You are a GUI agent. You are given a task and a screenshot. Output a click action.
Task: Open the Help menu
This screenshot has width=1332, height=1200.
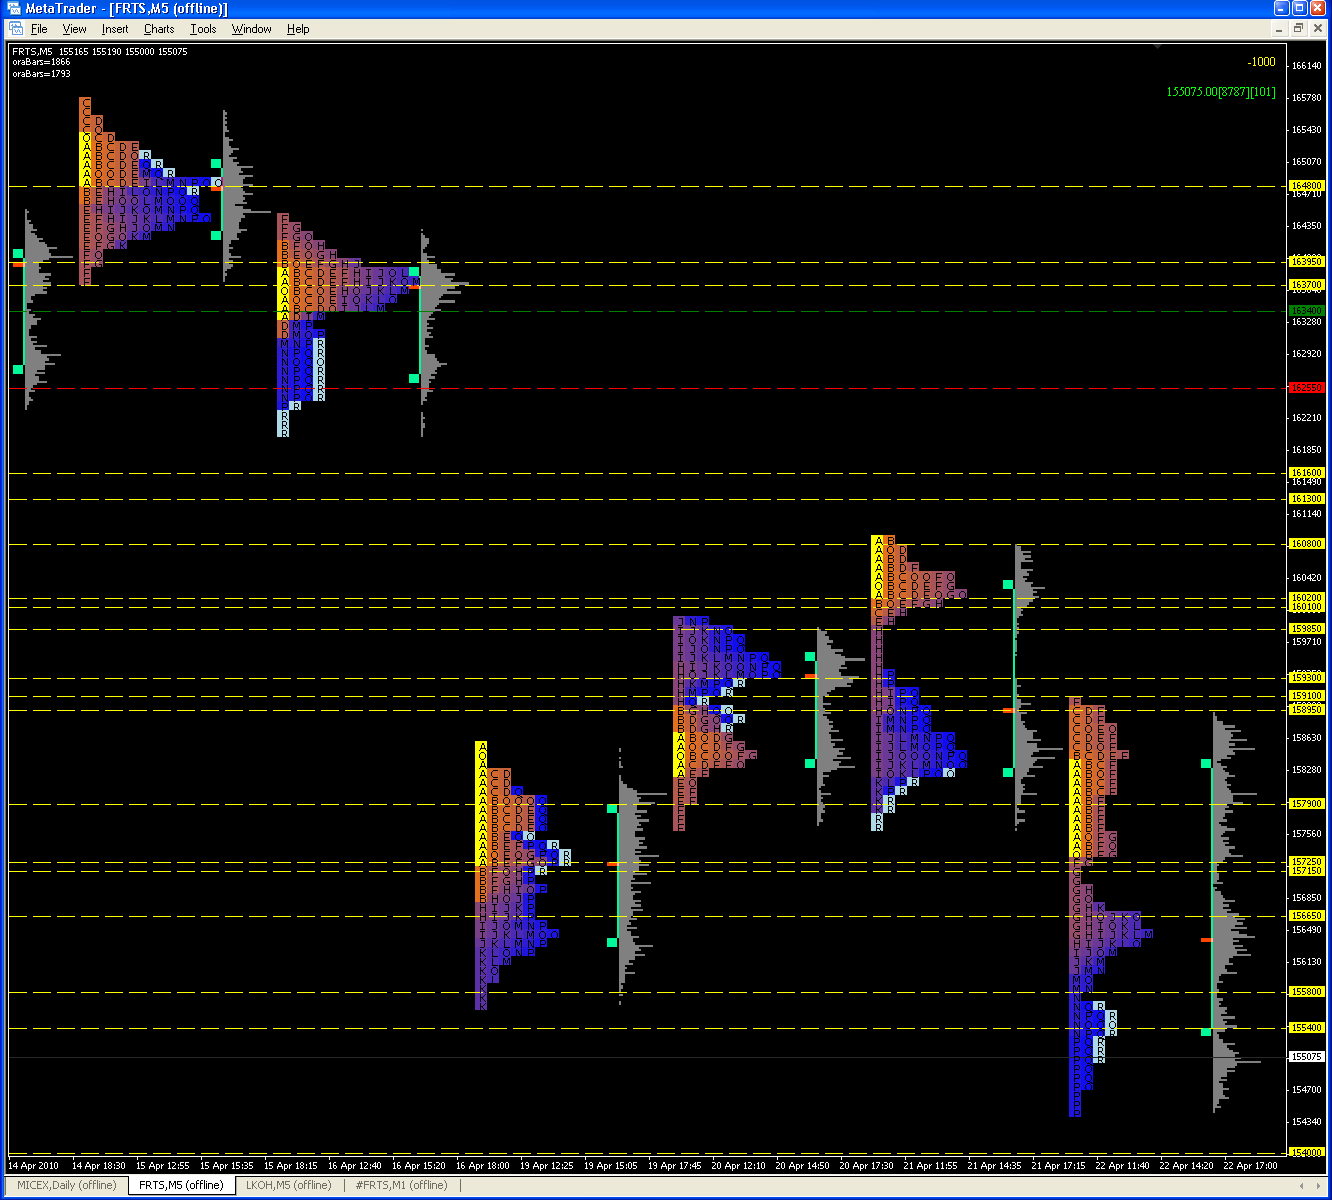298,29
